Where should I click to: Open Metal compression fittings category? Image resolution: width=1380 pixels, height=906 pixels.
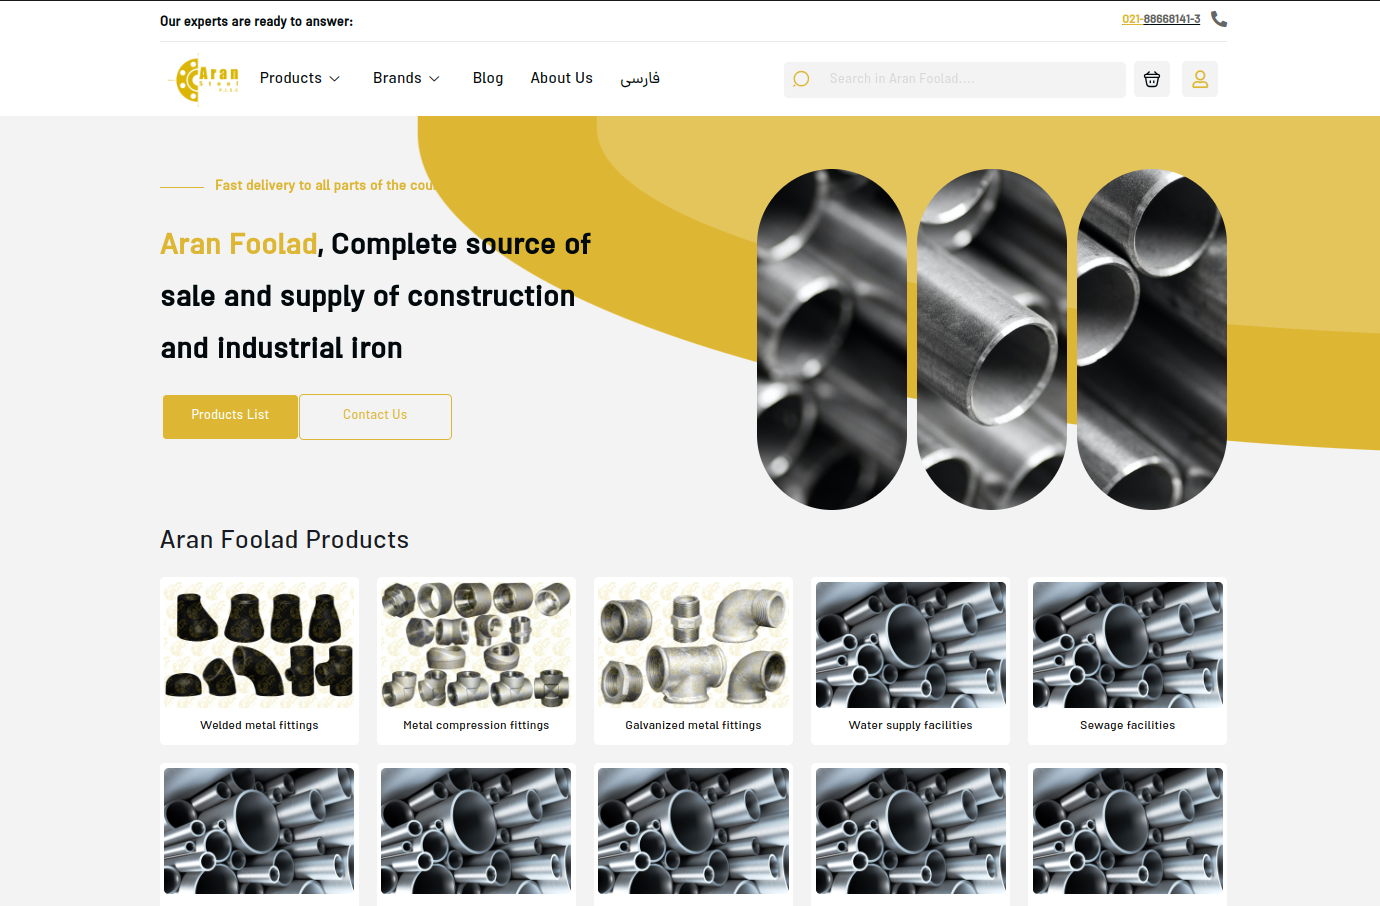476,661
